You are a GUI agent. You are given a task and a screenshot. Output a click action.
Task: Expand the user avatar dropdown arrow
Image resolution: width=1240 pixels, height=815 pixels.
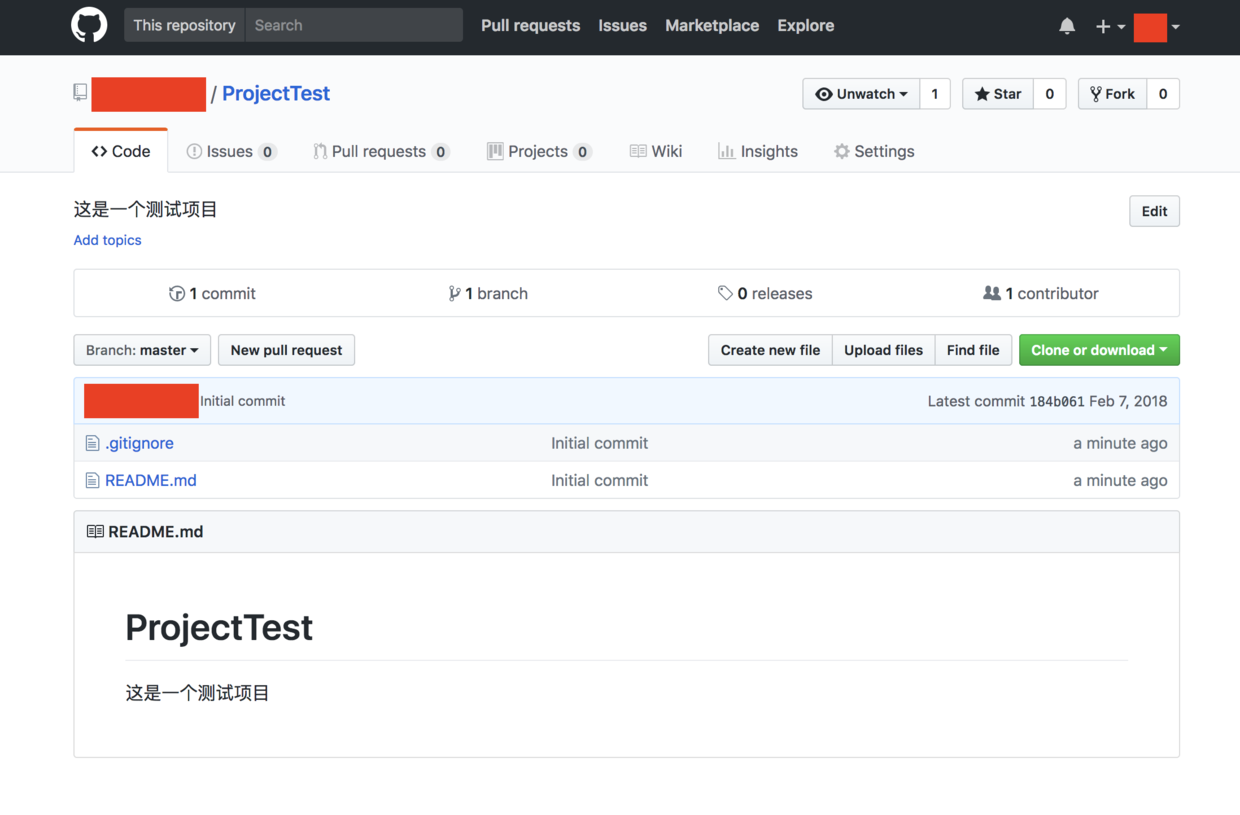[x=1175, y=27]
